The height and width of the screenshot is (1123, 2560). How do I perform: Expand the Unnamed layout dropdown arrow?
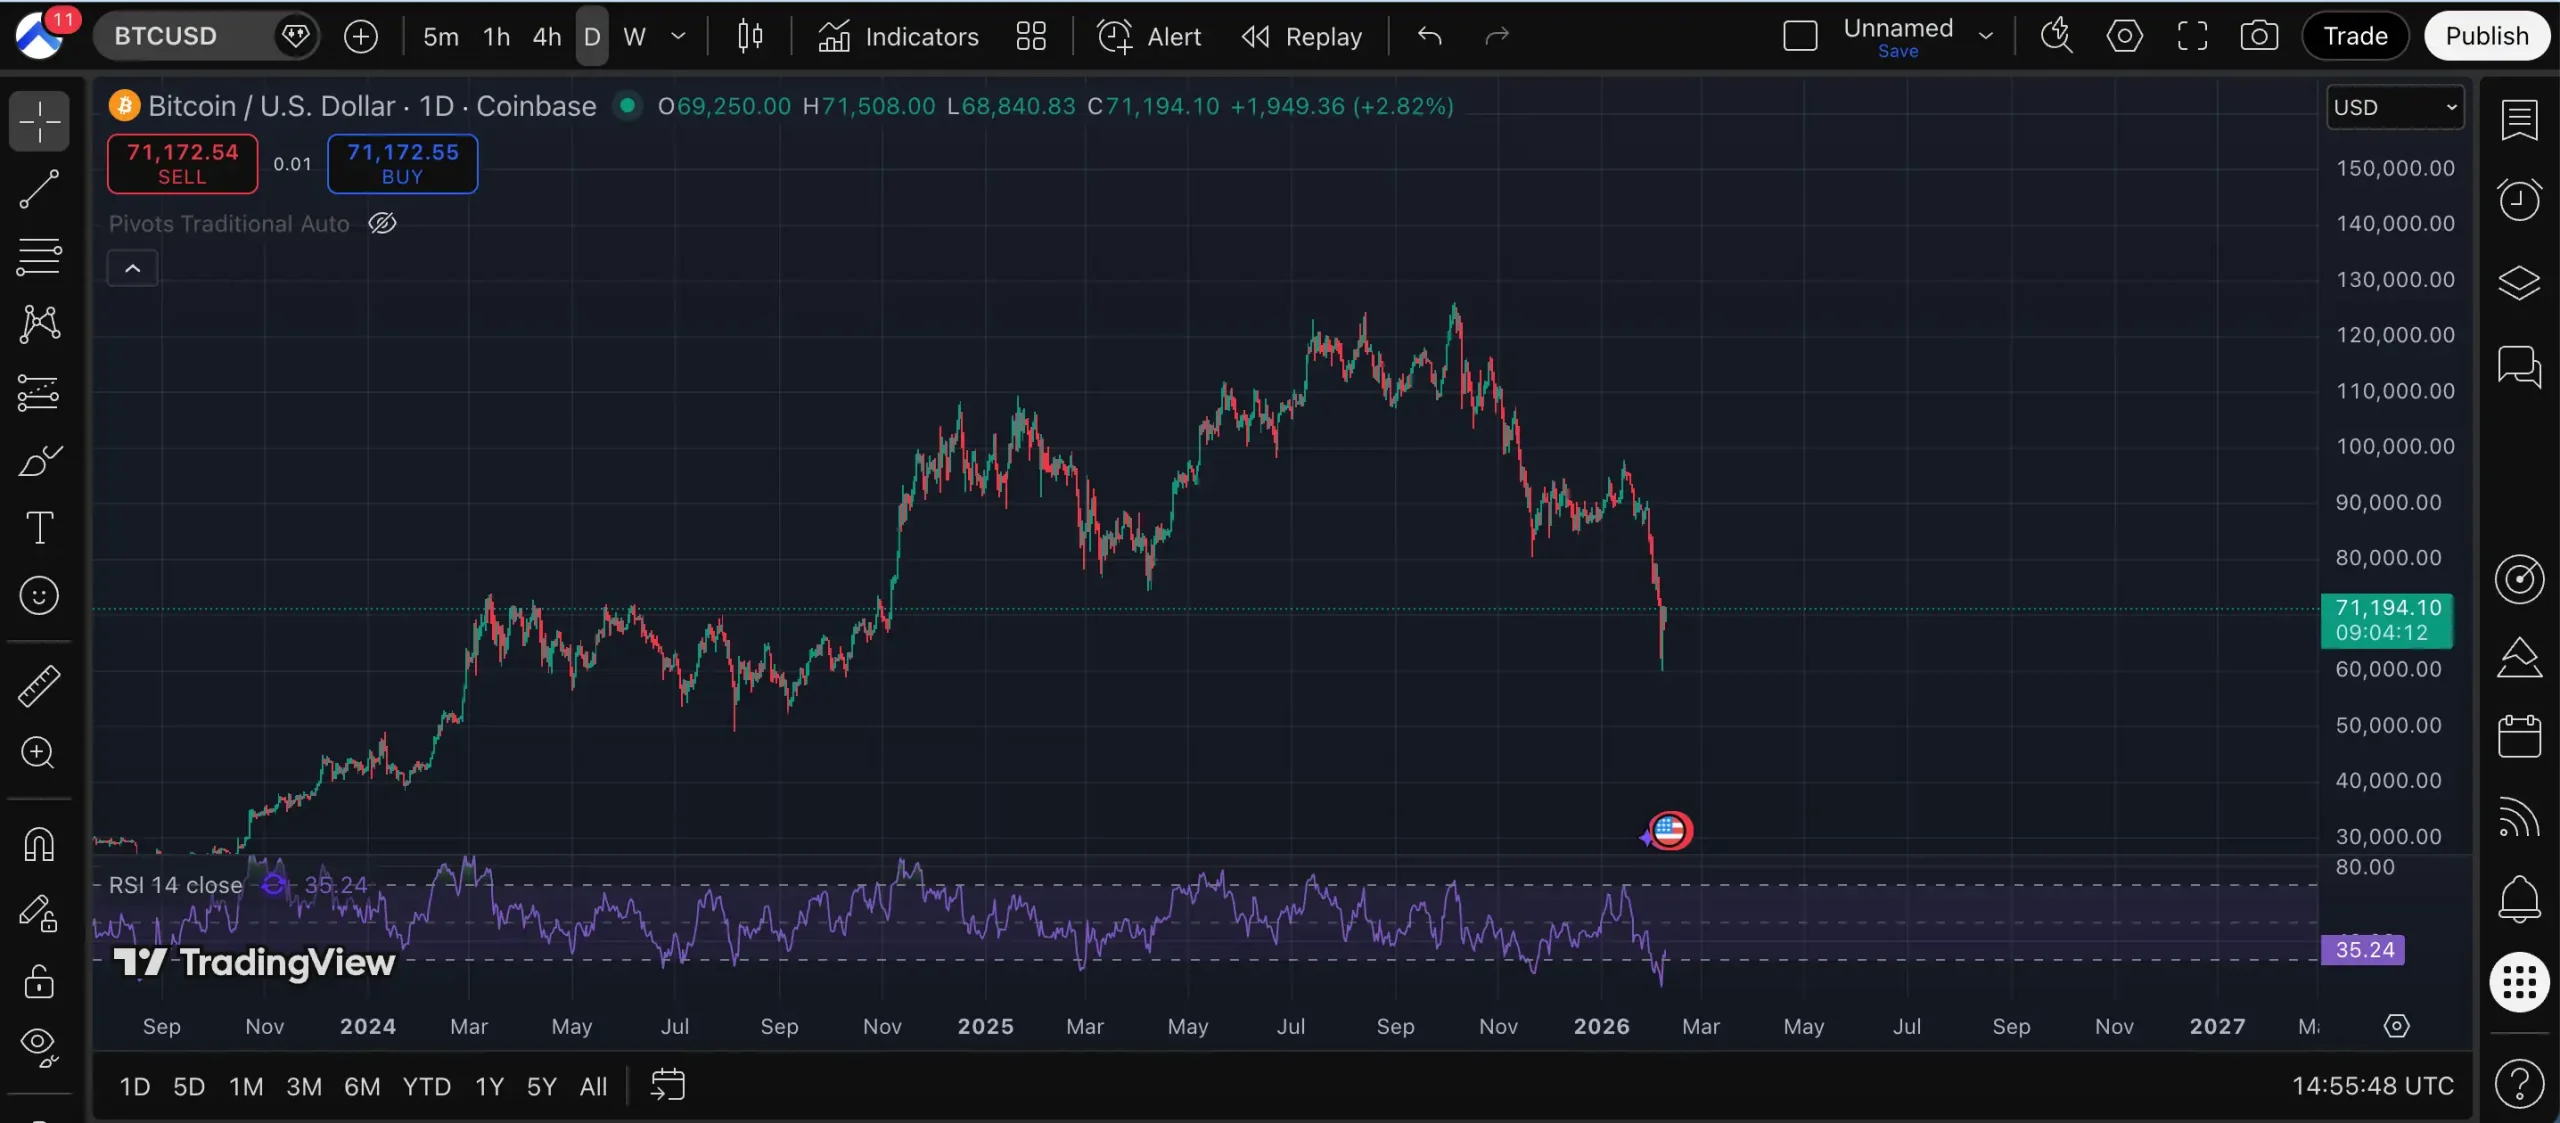click(1986, 37)
